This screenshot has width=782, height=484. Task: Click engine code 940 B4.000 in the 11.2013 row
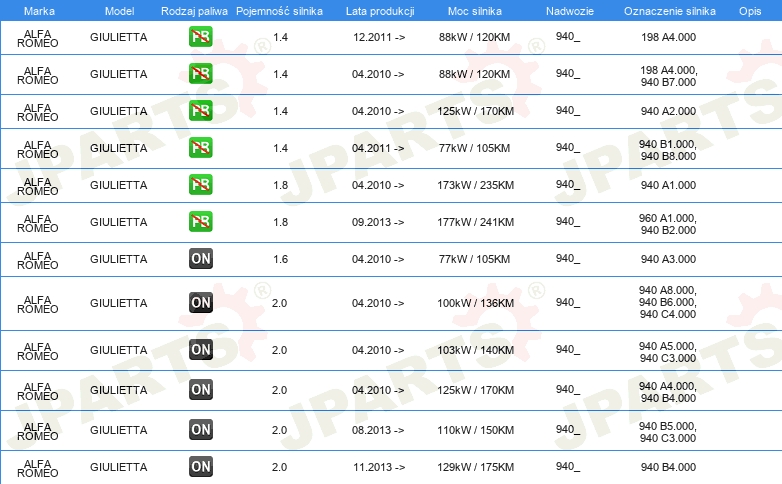(x=668, y=467)
